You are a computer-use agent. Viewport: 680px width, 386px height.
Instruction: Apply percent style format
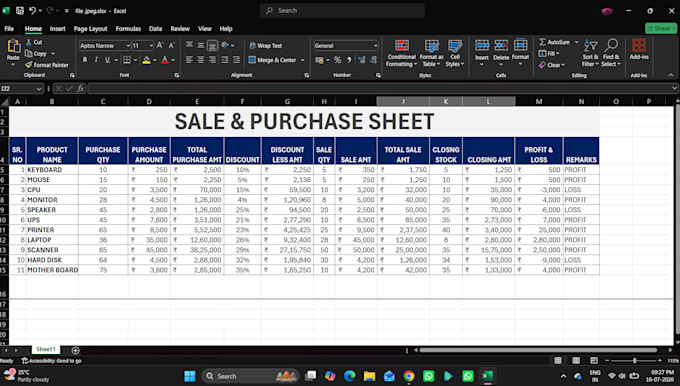point(337,60)
